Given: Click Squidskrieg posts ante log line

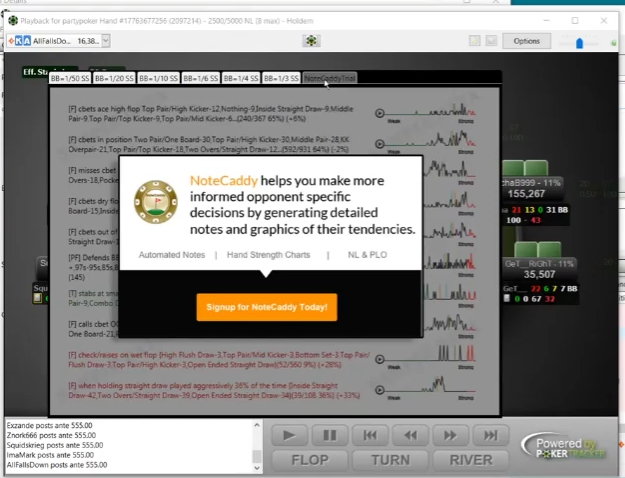Looking at the screenshot, I should pyautogui.click(x=55, y=445).
